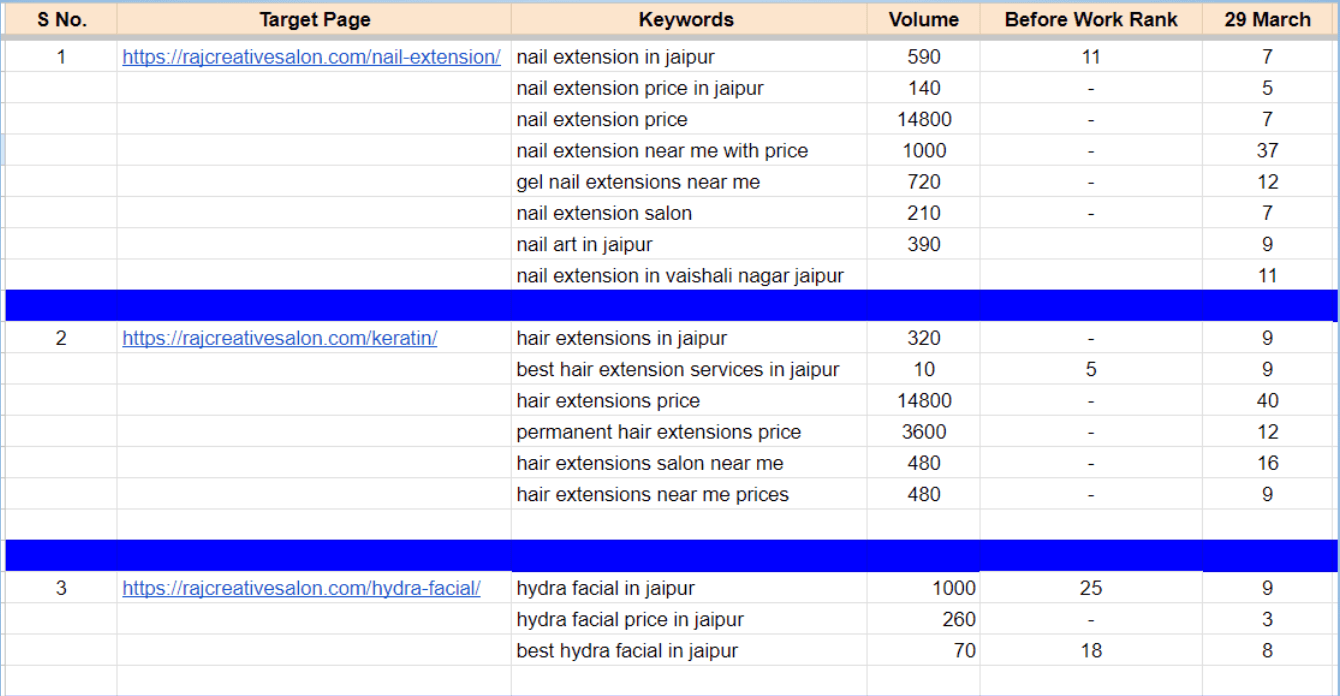Select before-work rank 11 cell
Screen dimensions: 1340x696
coord(1091,57)
